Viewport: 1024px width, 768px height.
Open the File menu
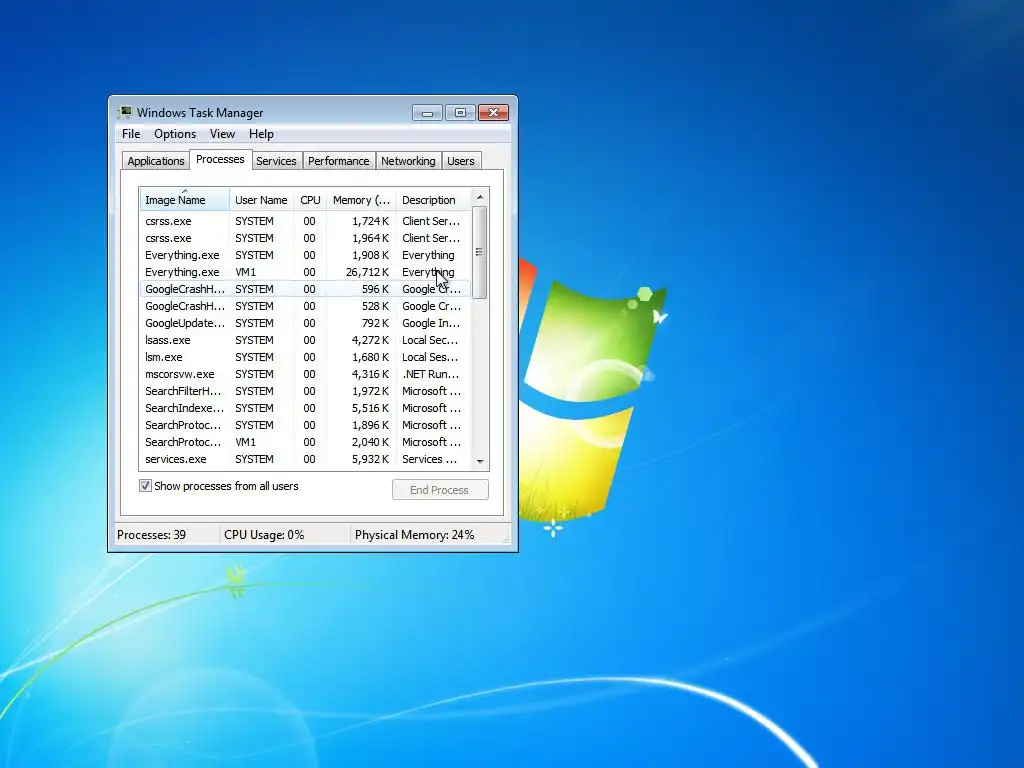pos(131,134)
